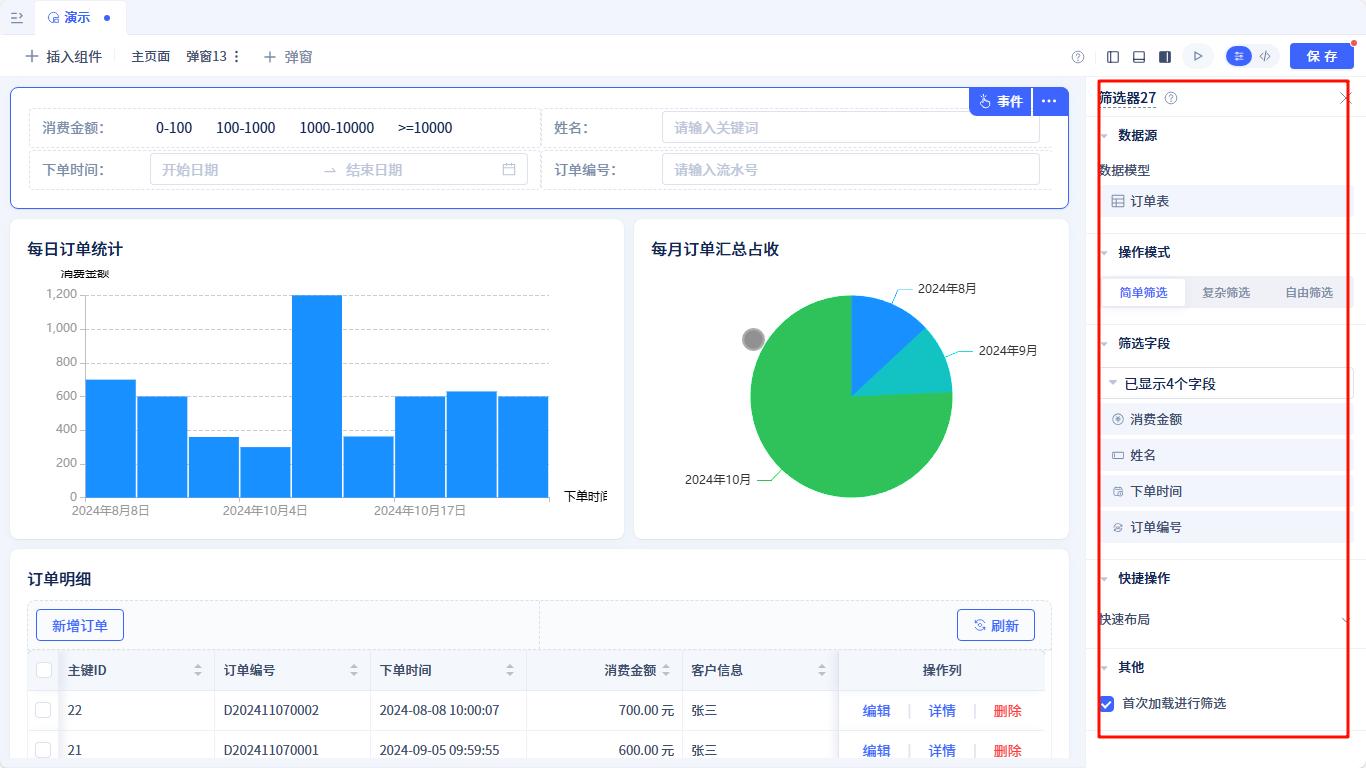Collapse the 已显示4个字段 section
Viewport: 1366px width, 768px height.
point(1112,383)
